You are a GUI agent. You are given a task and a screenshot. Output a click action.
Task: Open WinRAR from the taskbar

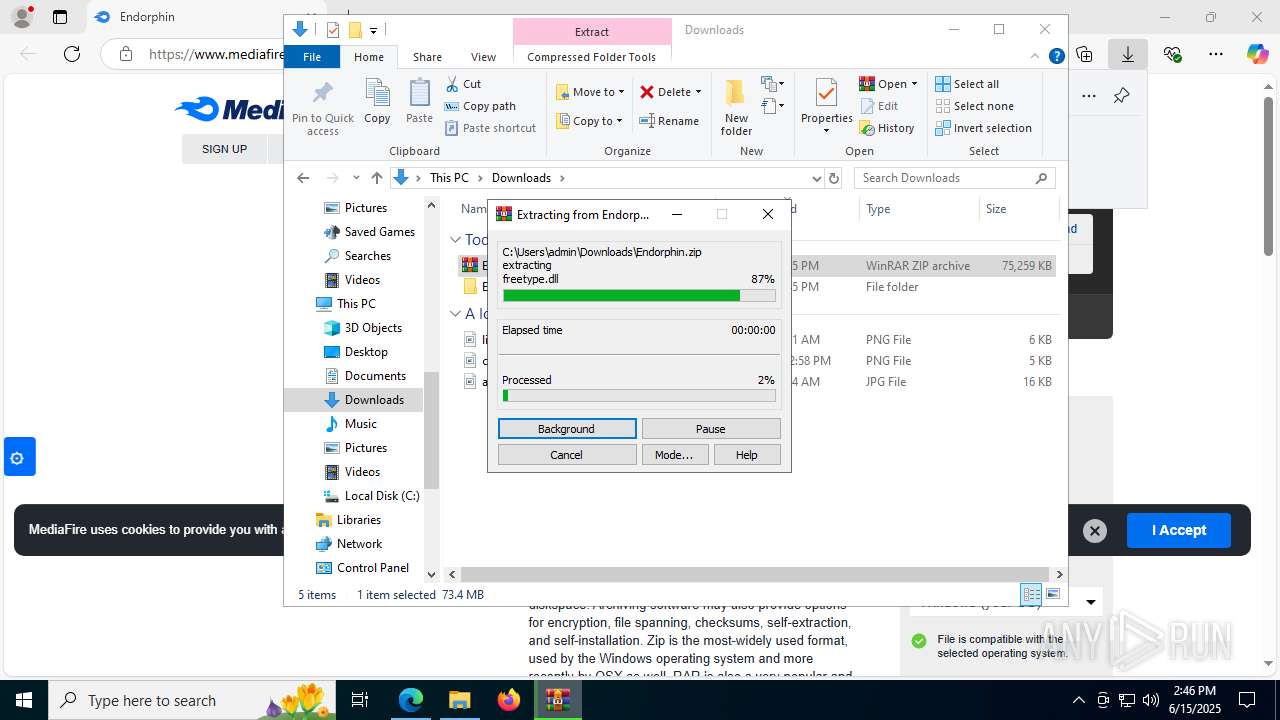click(x=557, y=700)
